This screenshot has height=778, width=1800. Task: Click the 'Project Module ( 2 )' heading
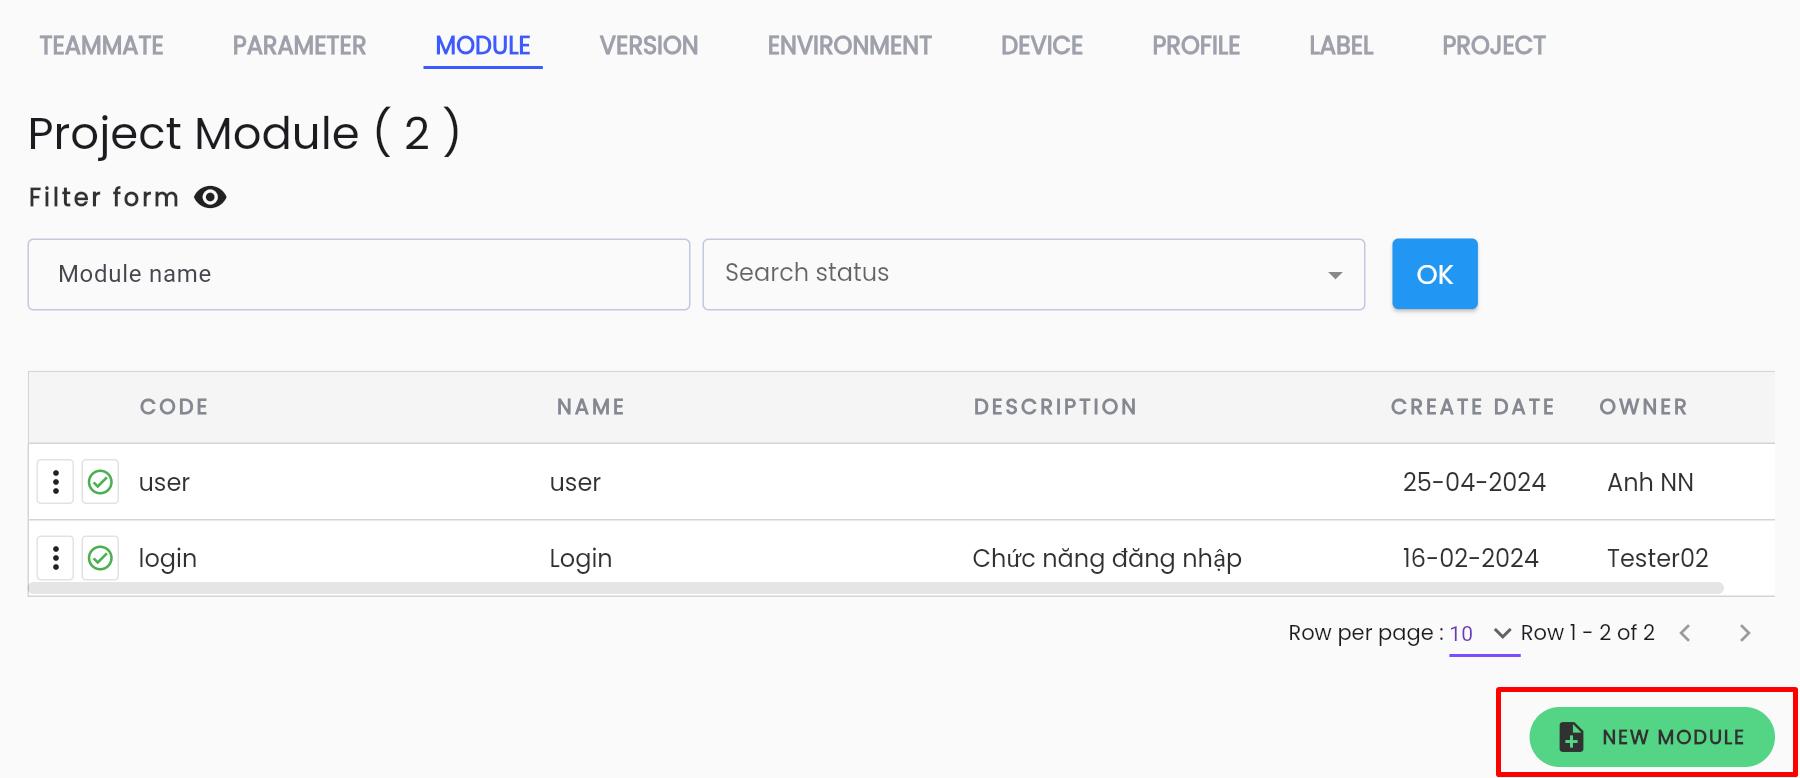[x=244, y=133]
